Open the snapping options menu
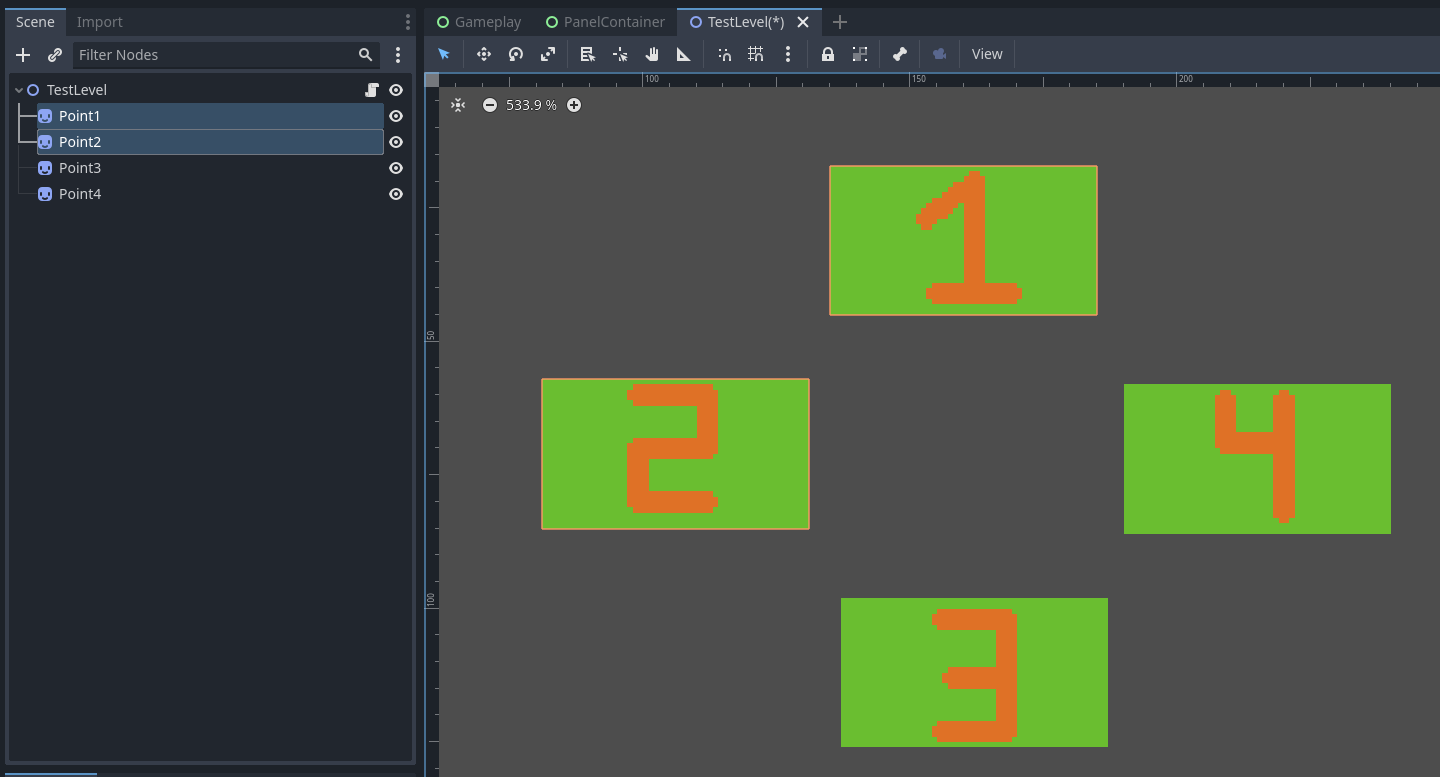The image size is (1440, 777). click(x=788, y=54)
